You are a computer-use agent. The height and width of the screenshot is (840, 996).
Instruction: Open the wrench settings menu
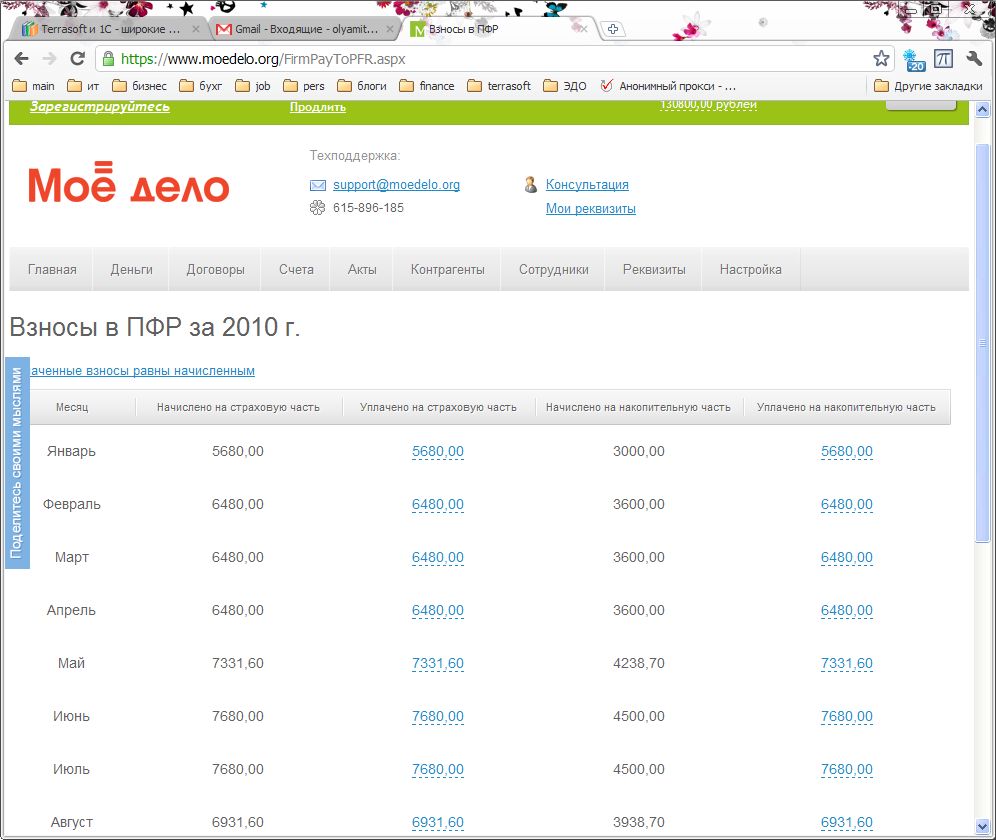[974, 59]
